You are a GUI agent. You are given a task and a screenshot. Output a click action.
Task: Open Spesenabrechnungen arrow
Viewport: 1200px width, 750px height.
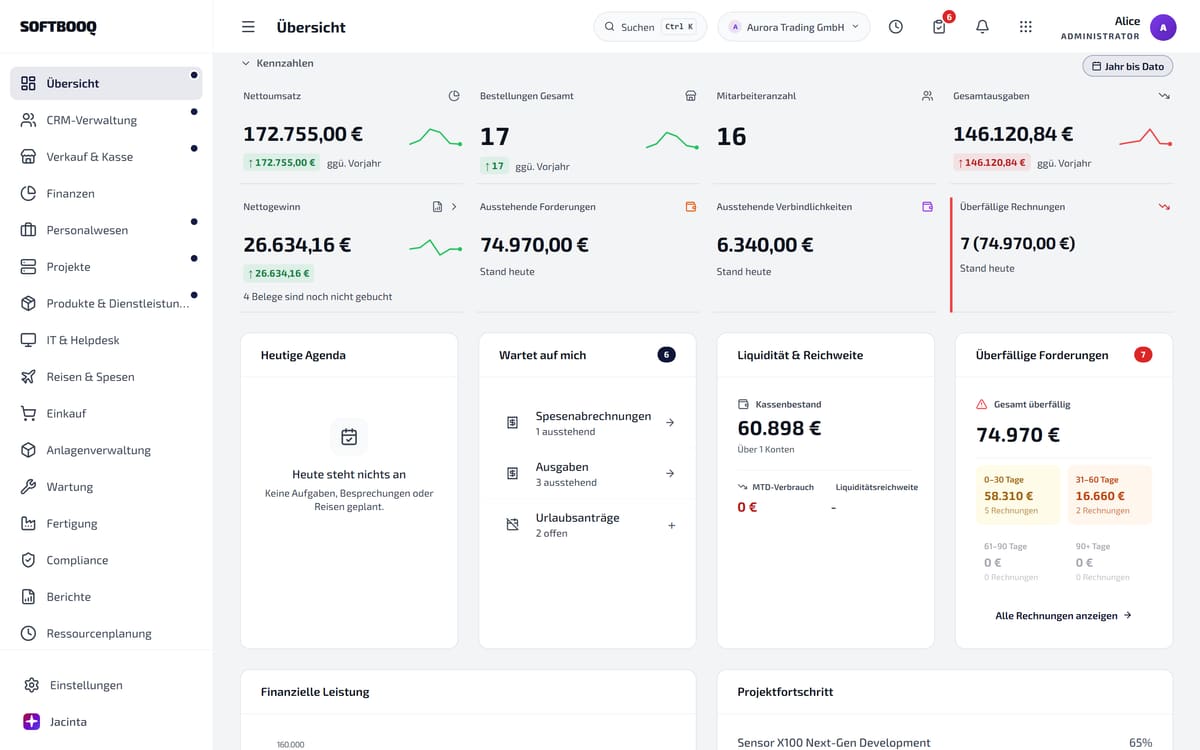pos(670,423)
